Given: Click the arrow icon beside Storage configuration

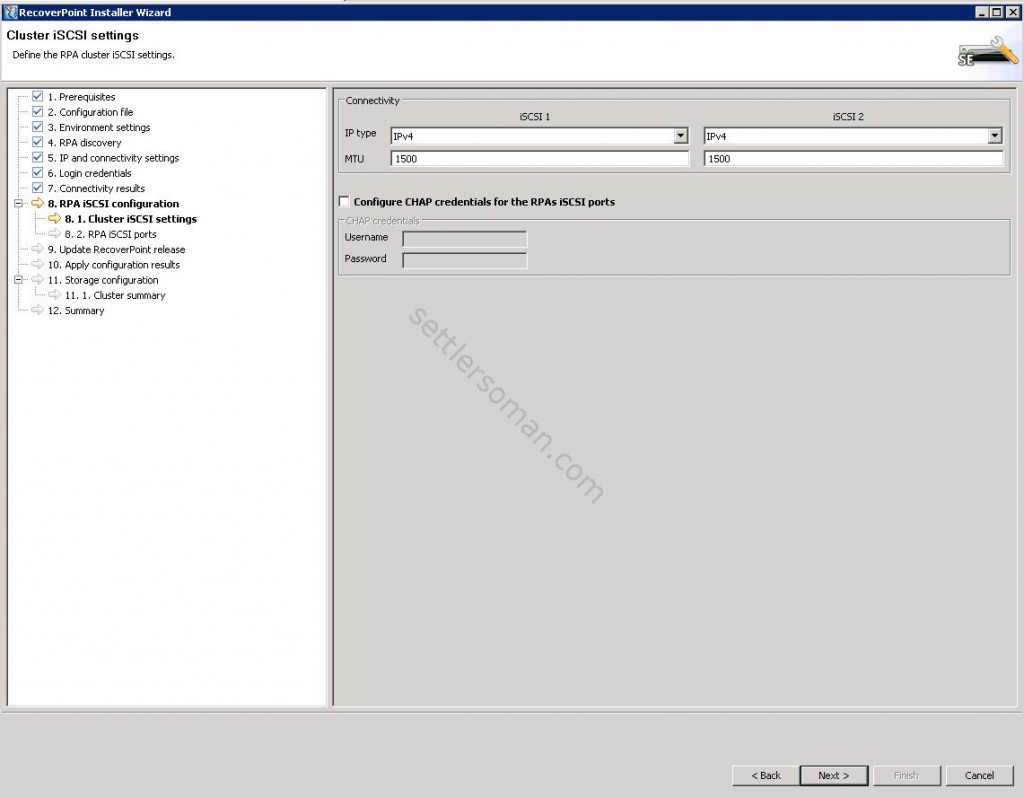Looking at the screenshot, I should click(x=38, y=280).
